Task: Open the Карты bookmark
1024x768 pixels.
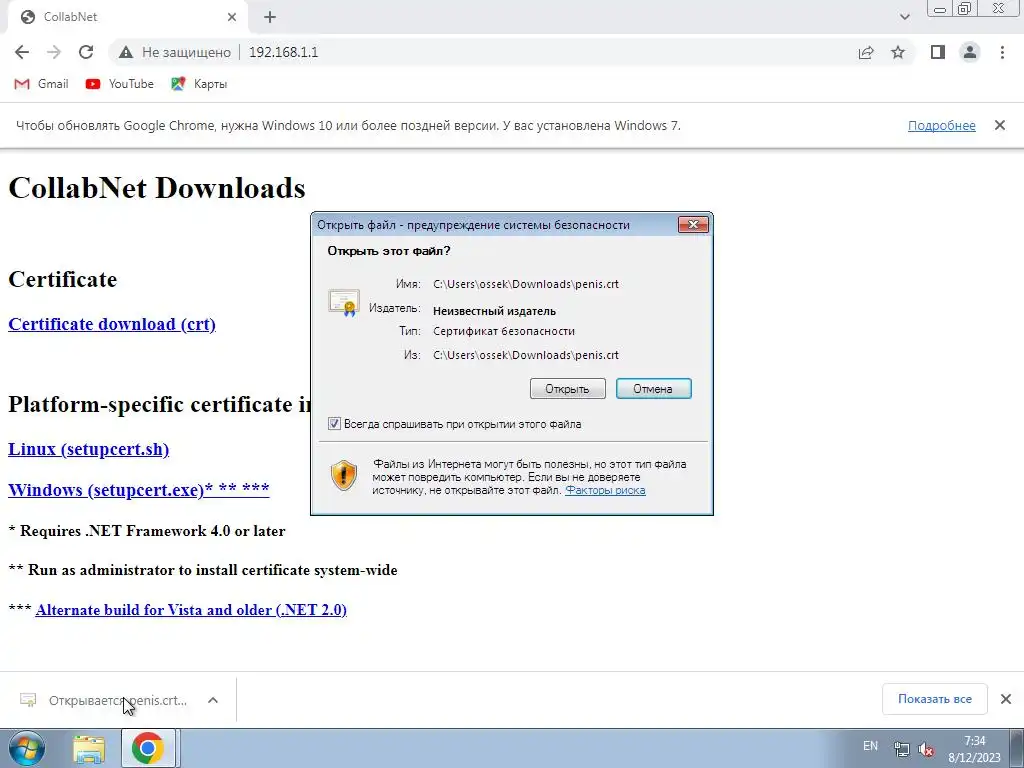Action: pyautogui.click(x=199, y=84)
